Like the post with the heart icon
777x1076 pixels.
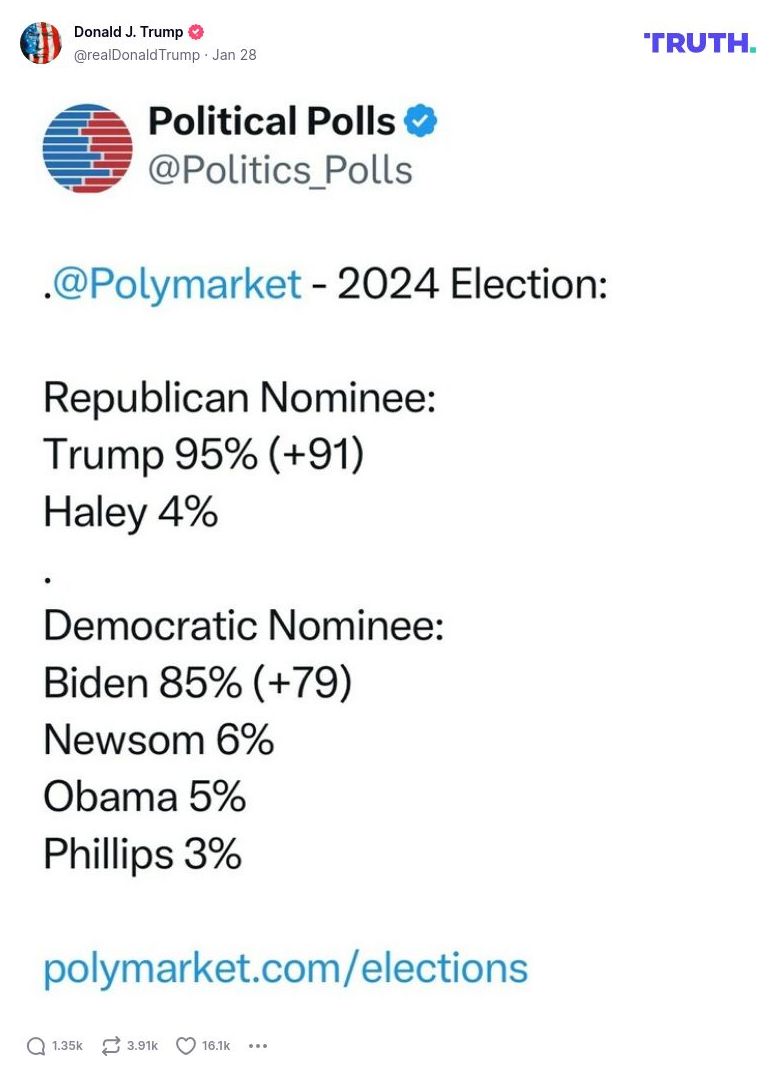coord(185,1046)
